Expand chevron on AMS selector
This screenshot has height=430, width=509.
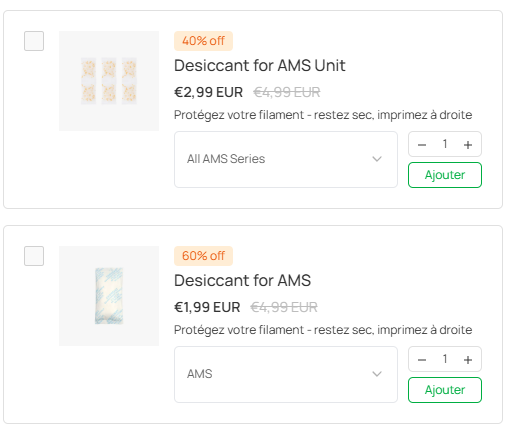377,374
